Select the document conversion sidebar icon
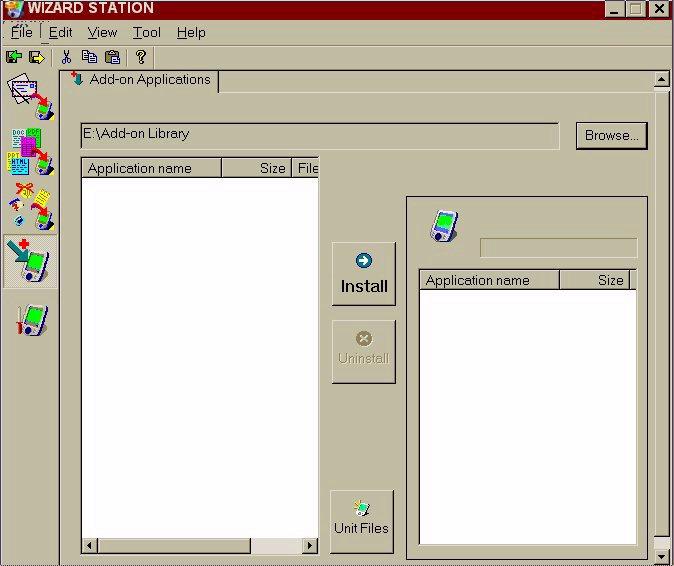This screenshot has height=566, width=674. point(30,150)
